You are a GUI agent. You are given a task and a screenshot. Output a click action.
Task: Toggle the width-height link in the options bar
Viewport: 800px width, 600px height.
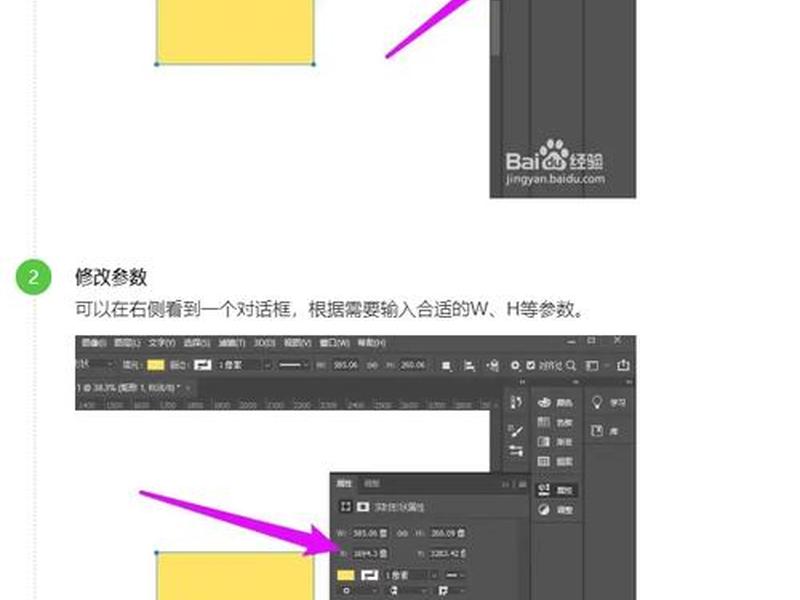pyautogui.click(x=372, y=365)
